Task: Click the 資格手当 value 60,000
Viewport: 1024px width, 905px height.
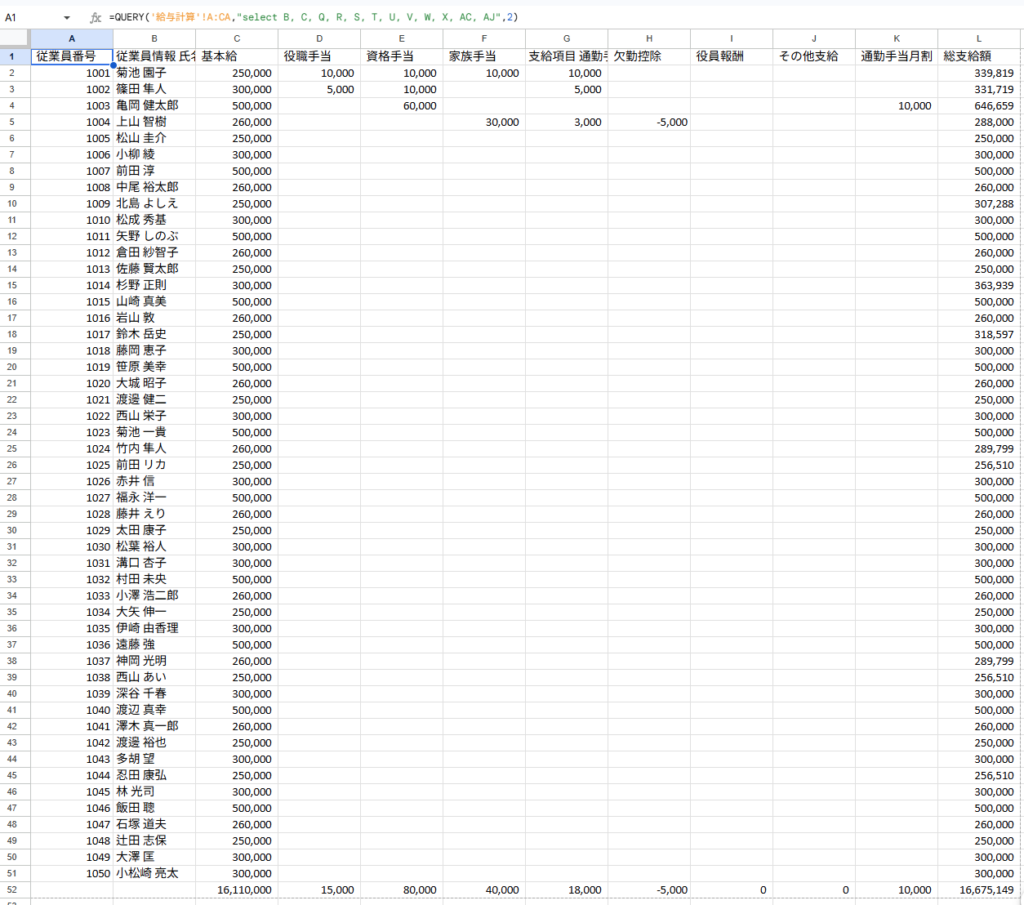Action: [x=401, y=106]
